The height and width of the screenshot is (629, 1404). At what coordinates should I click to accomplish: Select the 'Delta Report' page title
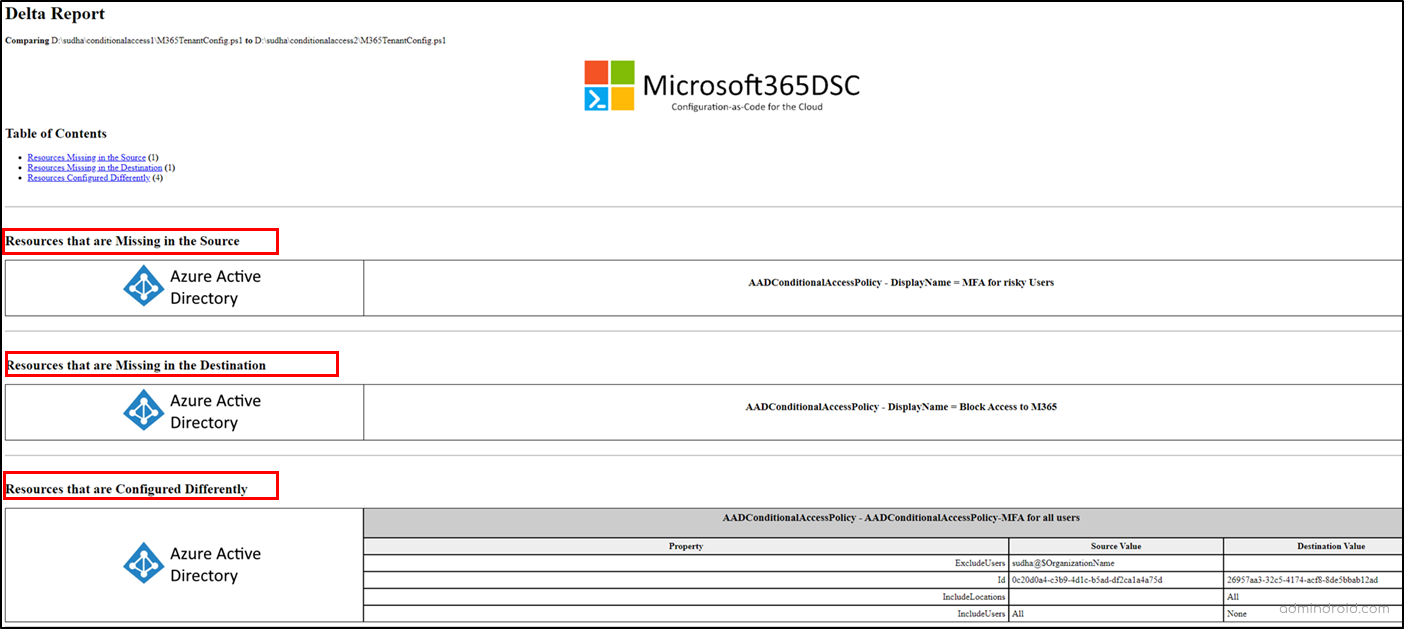[54, 13]
